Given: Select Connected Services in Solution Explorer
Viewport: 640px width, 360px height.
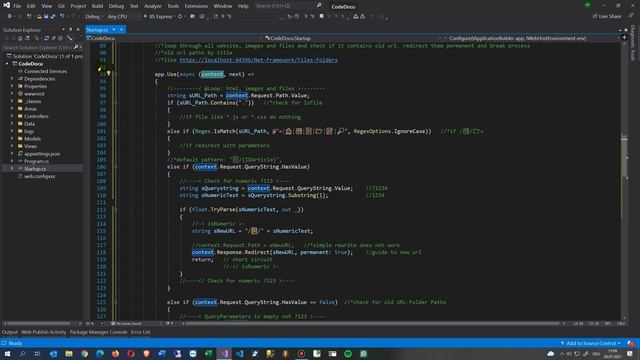Looking at the screenshot, I should tap(45, 71).
